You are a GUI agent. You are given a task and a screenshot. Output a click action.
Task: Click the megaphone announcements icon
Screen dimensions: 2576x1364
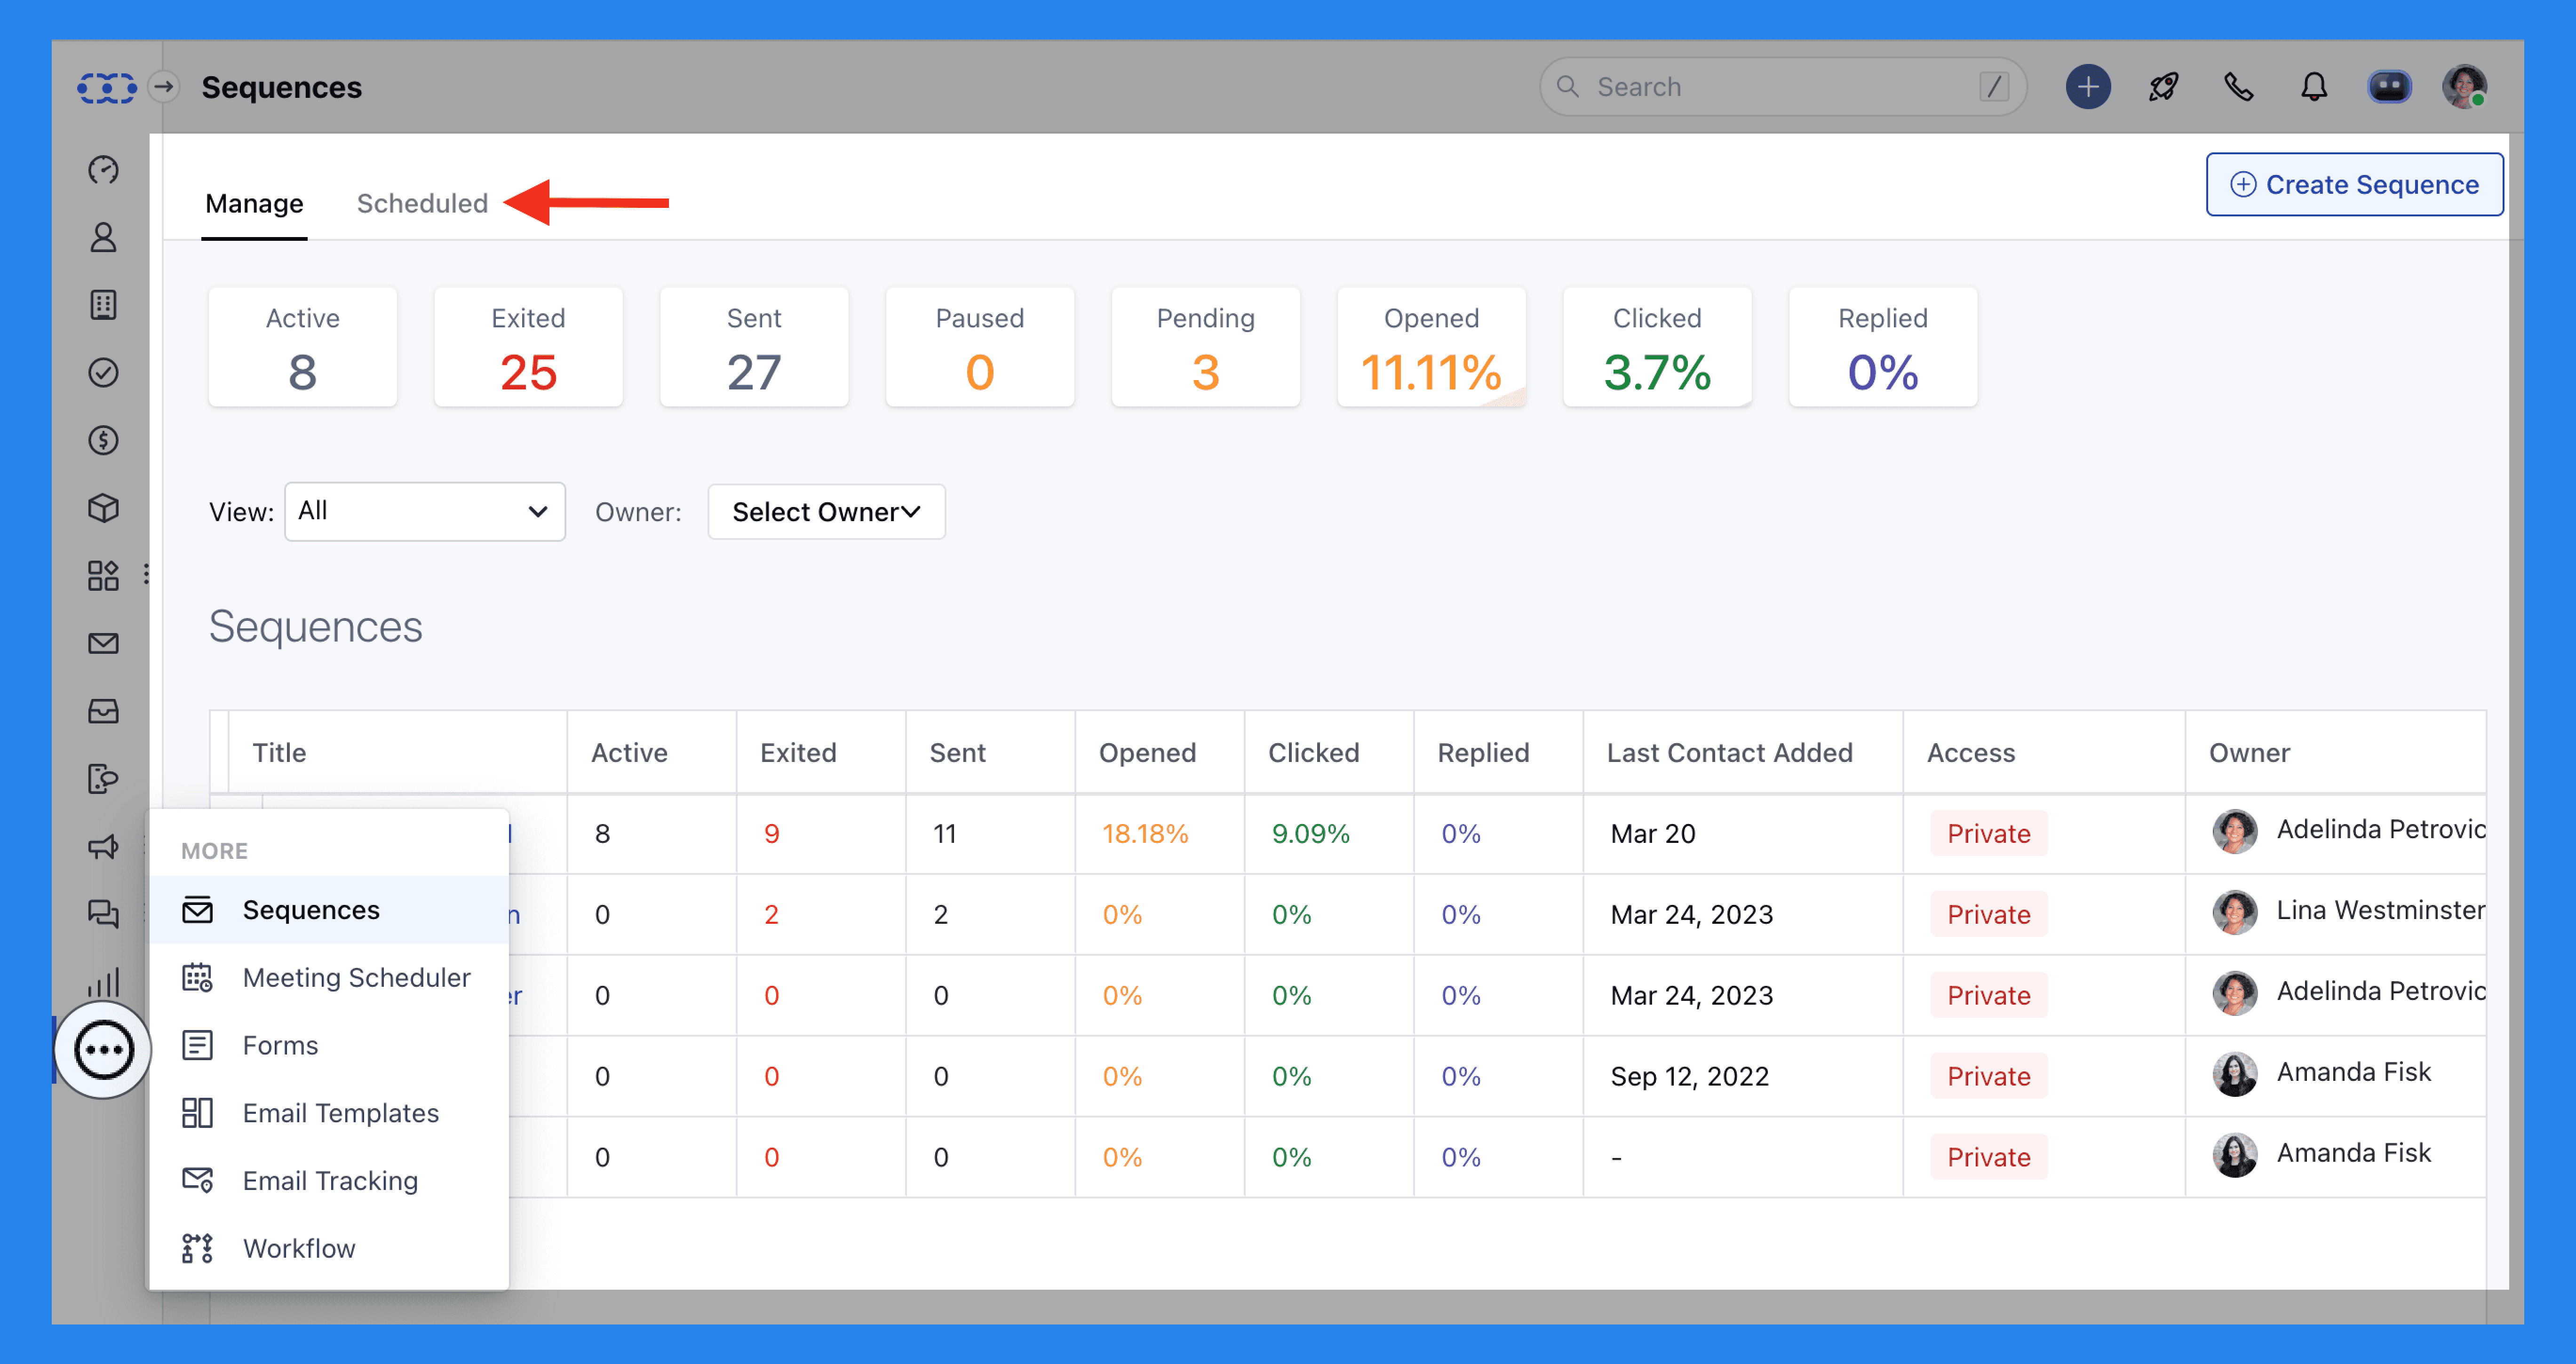(x=103, y=847)
